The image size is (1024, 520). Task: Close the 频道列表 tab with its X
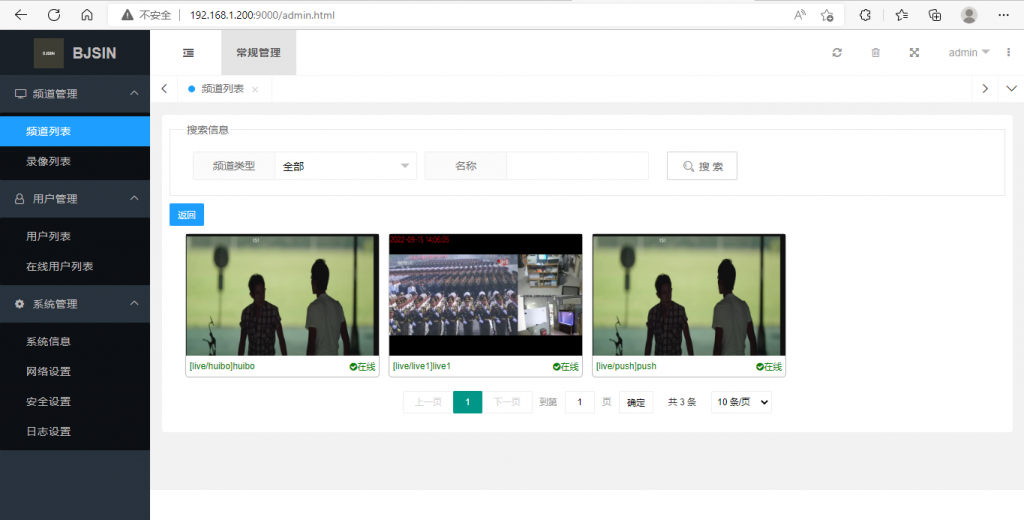(x=255, y=89)
